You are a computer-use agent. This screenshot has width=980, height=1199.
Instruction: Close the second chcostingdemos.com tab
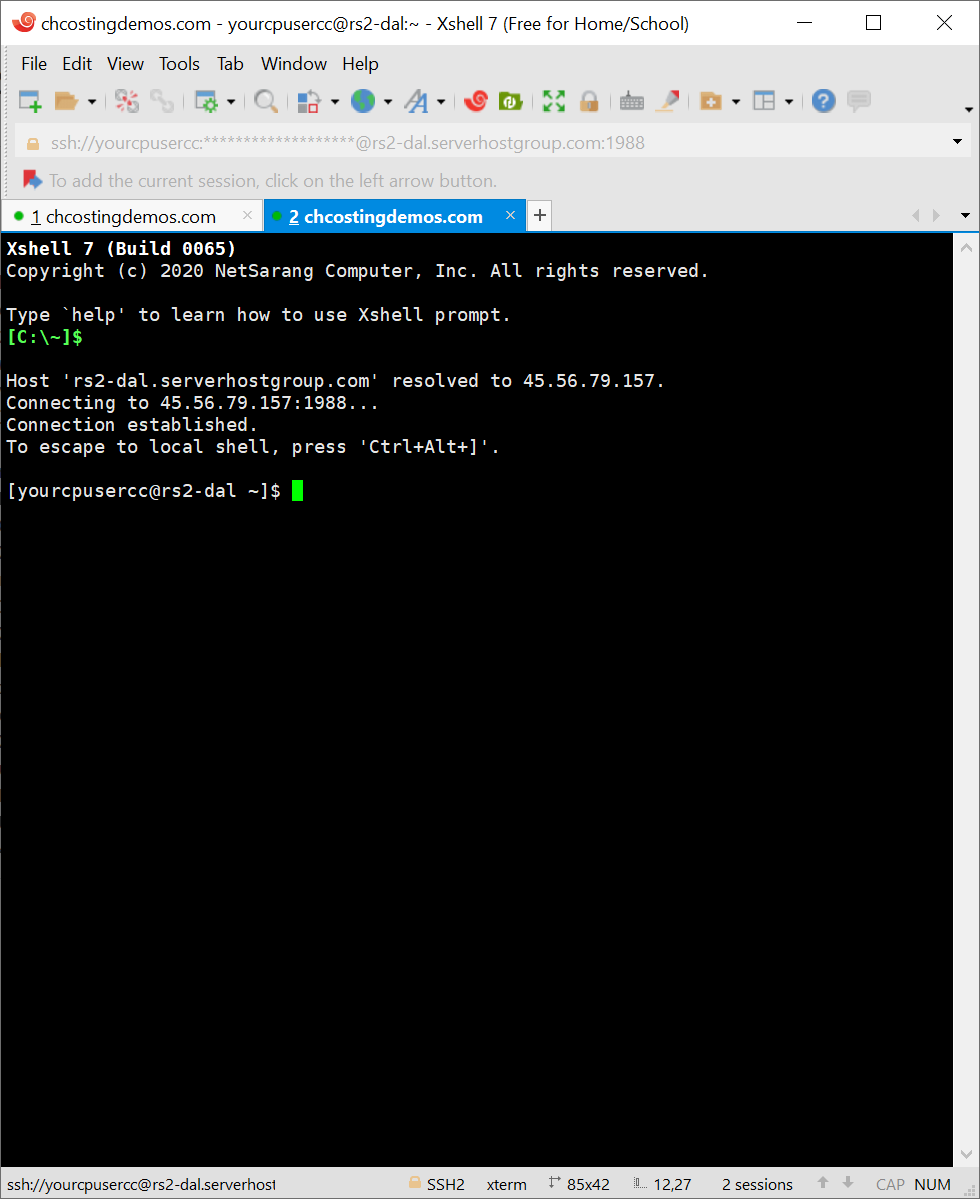(510, 216)
